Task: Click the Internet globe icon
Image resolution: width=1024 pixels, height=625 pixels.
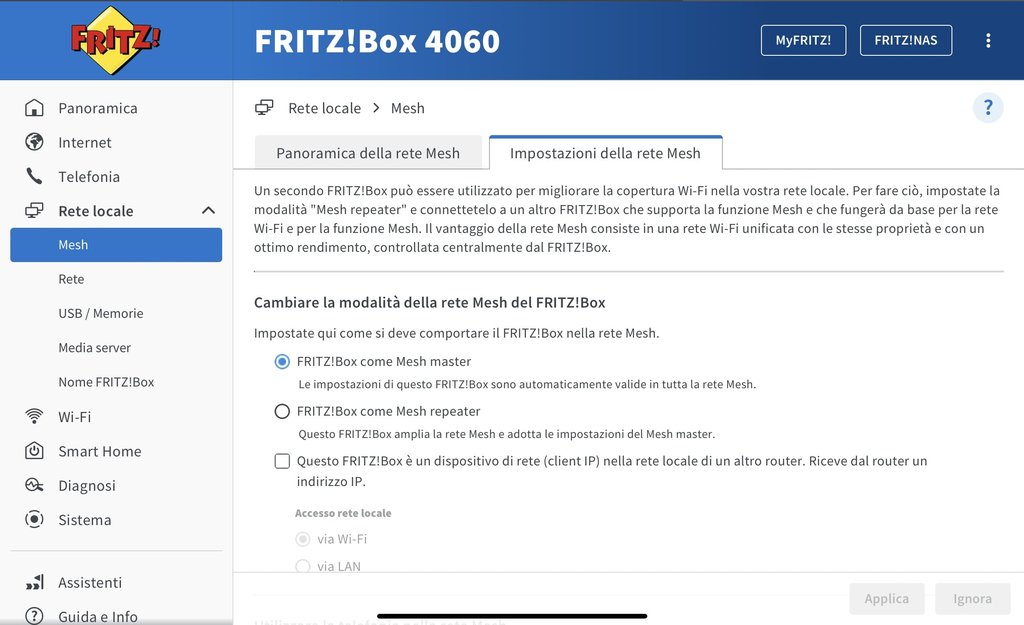Action: (x=35, y=142)
